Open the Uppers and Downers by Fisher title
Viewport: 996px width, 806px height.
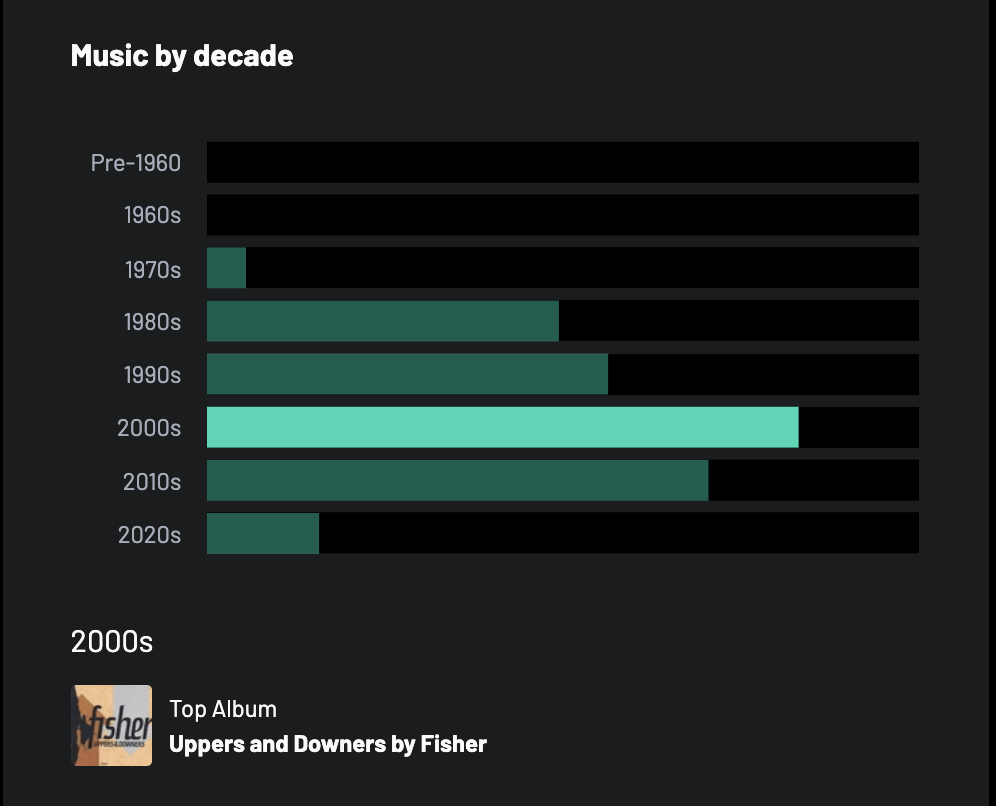[328, 744]
